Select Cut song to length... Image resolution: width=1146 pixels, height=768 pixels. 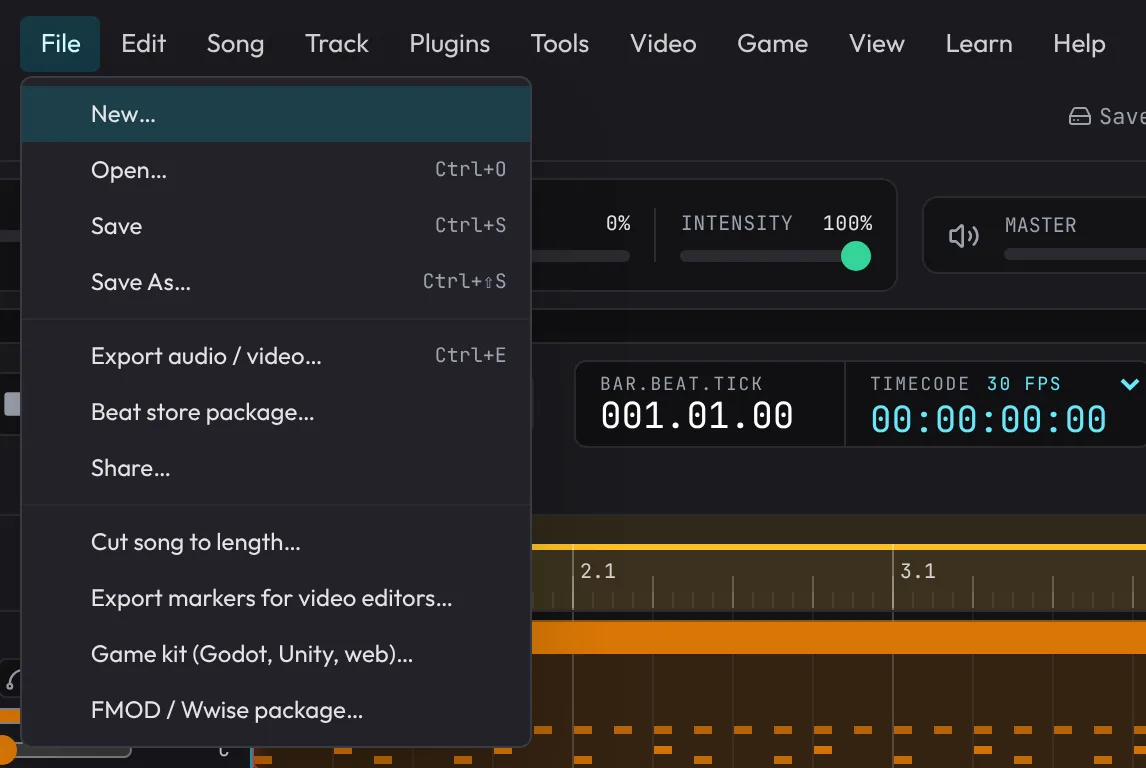click(x=276, y=542)
